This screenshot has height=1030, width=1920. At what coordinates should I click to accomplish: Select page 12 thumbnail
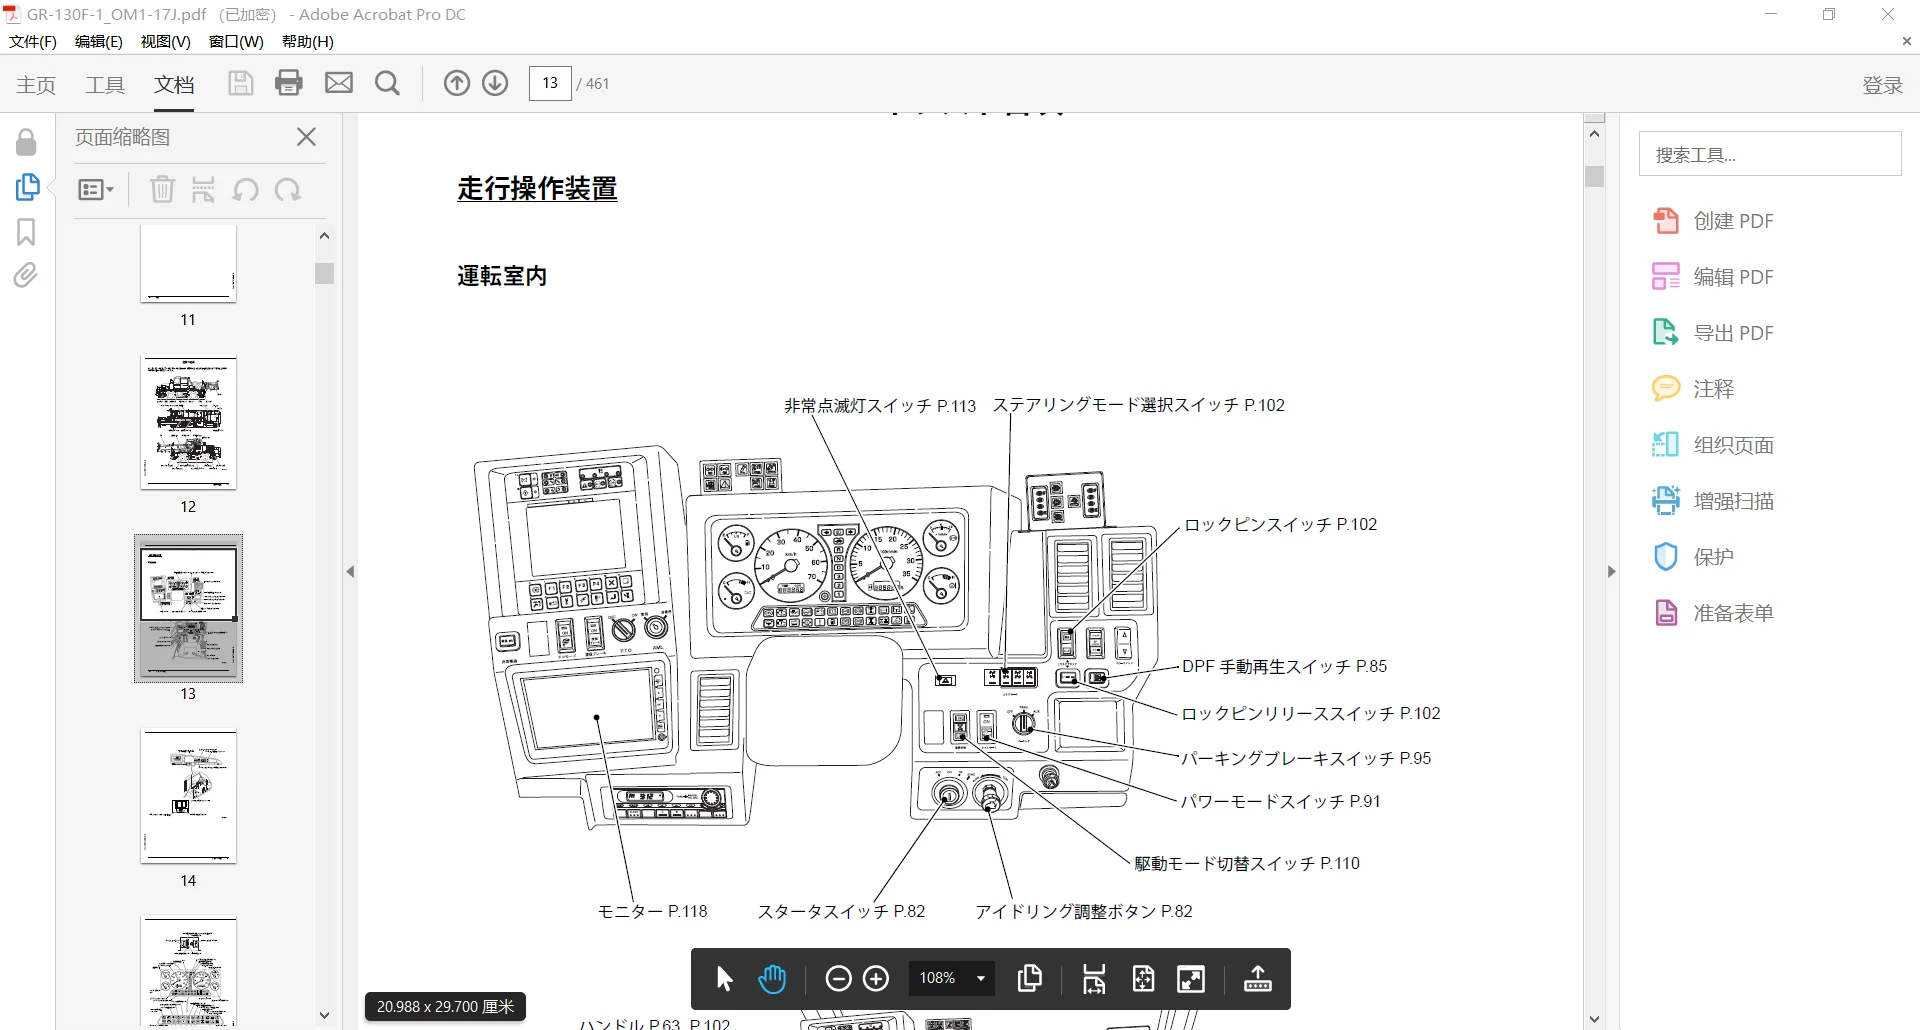[188, 423]
